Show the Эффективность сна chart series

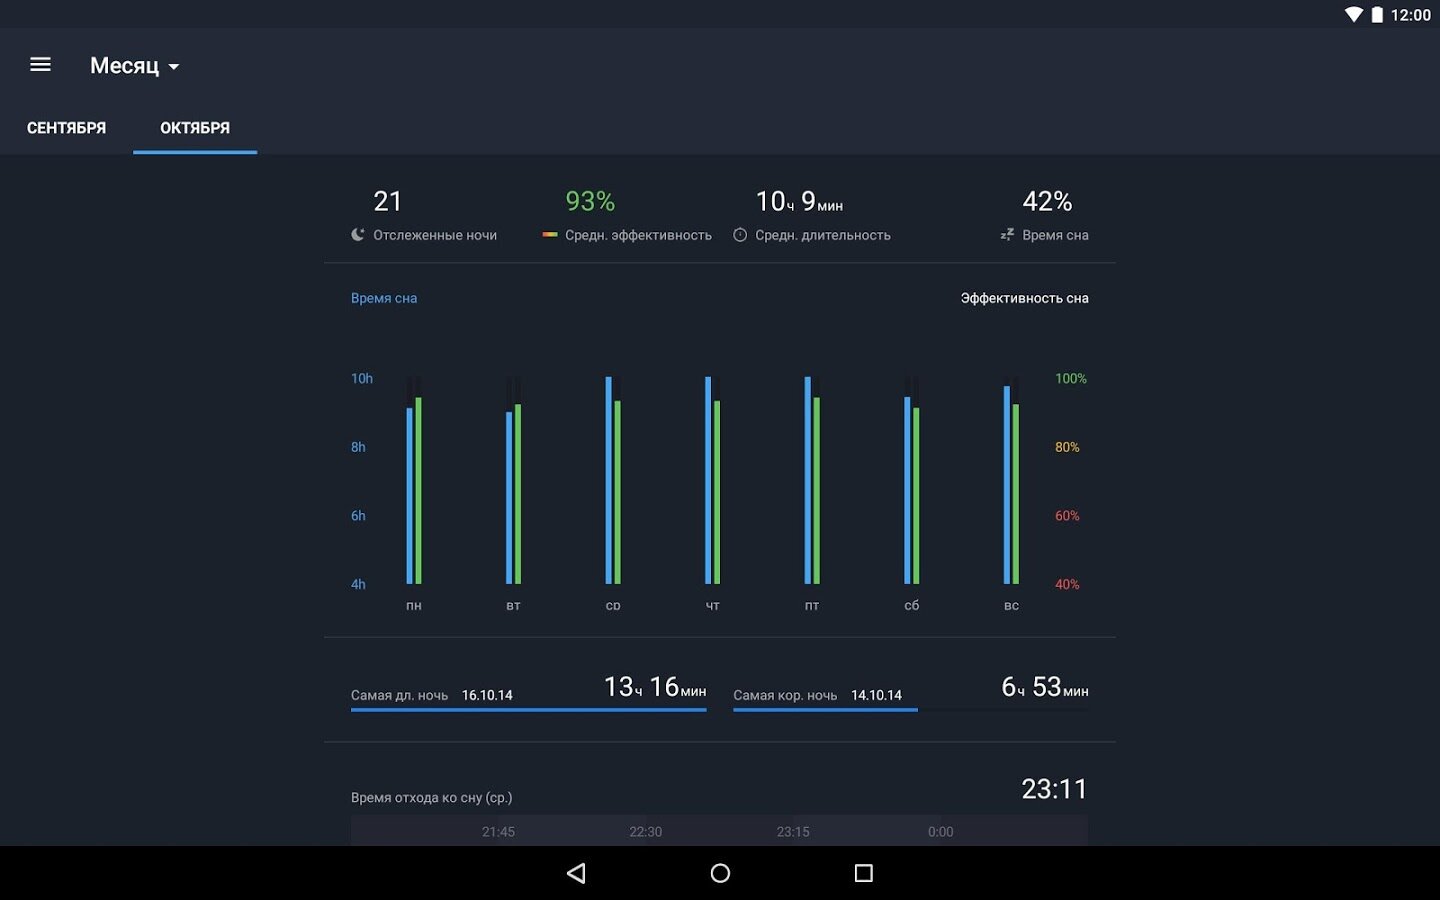(1024, 298)
